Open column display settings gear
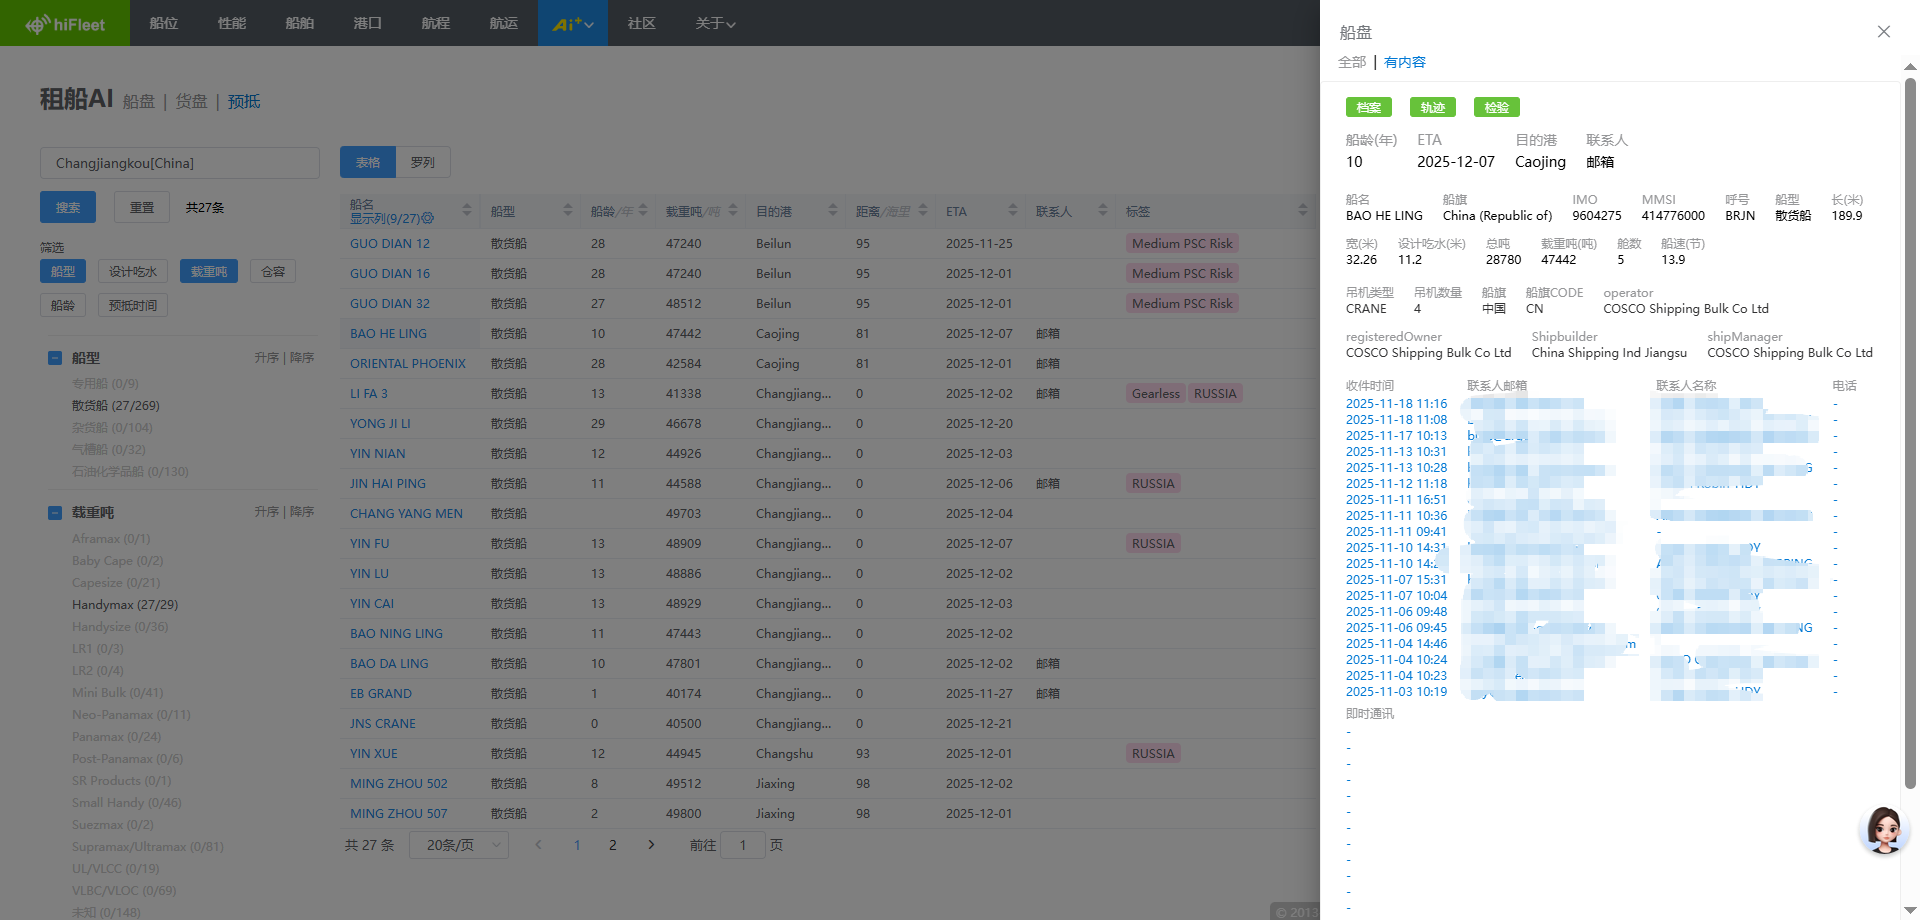The height and width of the screenshot is (920, 1920). pyautogui.click(x=428, y=218)
